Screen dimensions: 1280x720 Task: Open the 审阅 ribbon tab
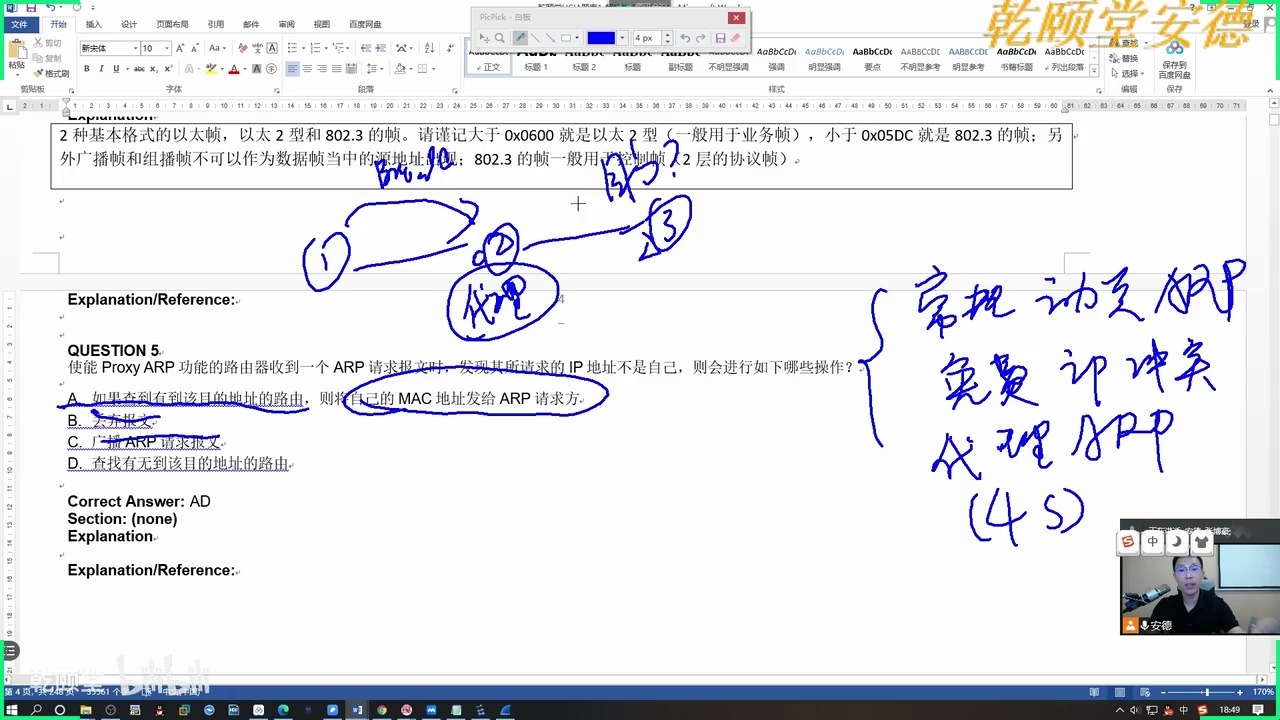[x=286, y=24]
